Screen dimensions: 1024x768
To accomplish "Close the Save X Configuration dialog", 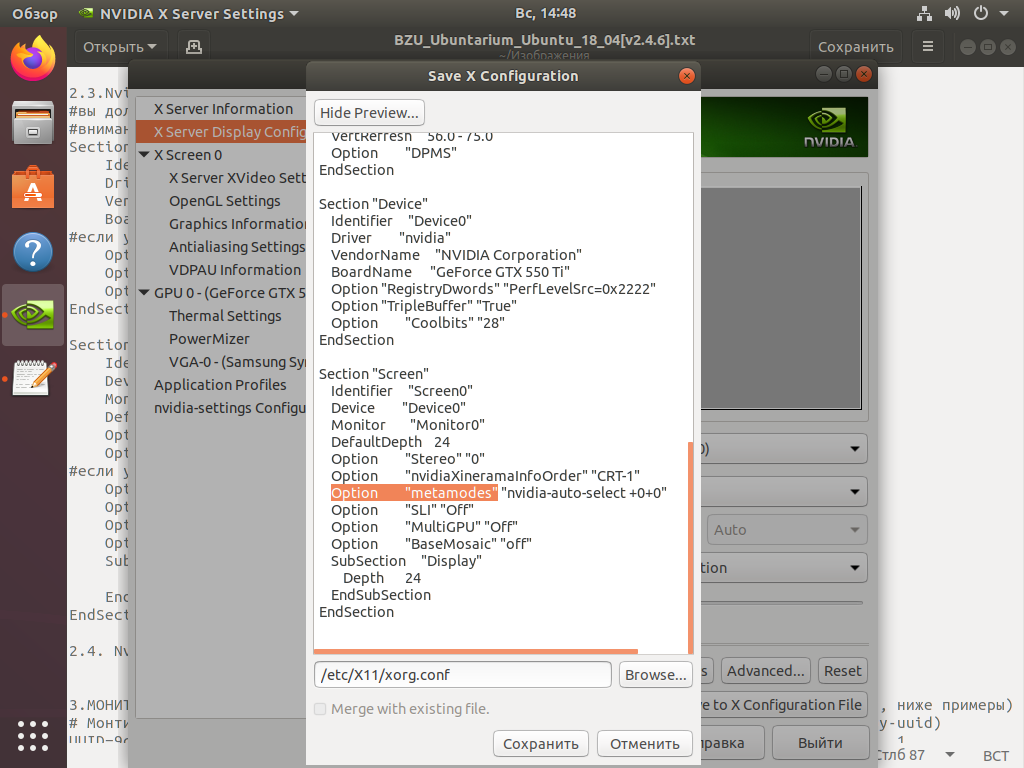I will coord(686,76).
